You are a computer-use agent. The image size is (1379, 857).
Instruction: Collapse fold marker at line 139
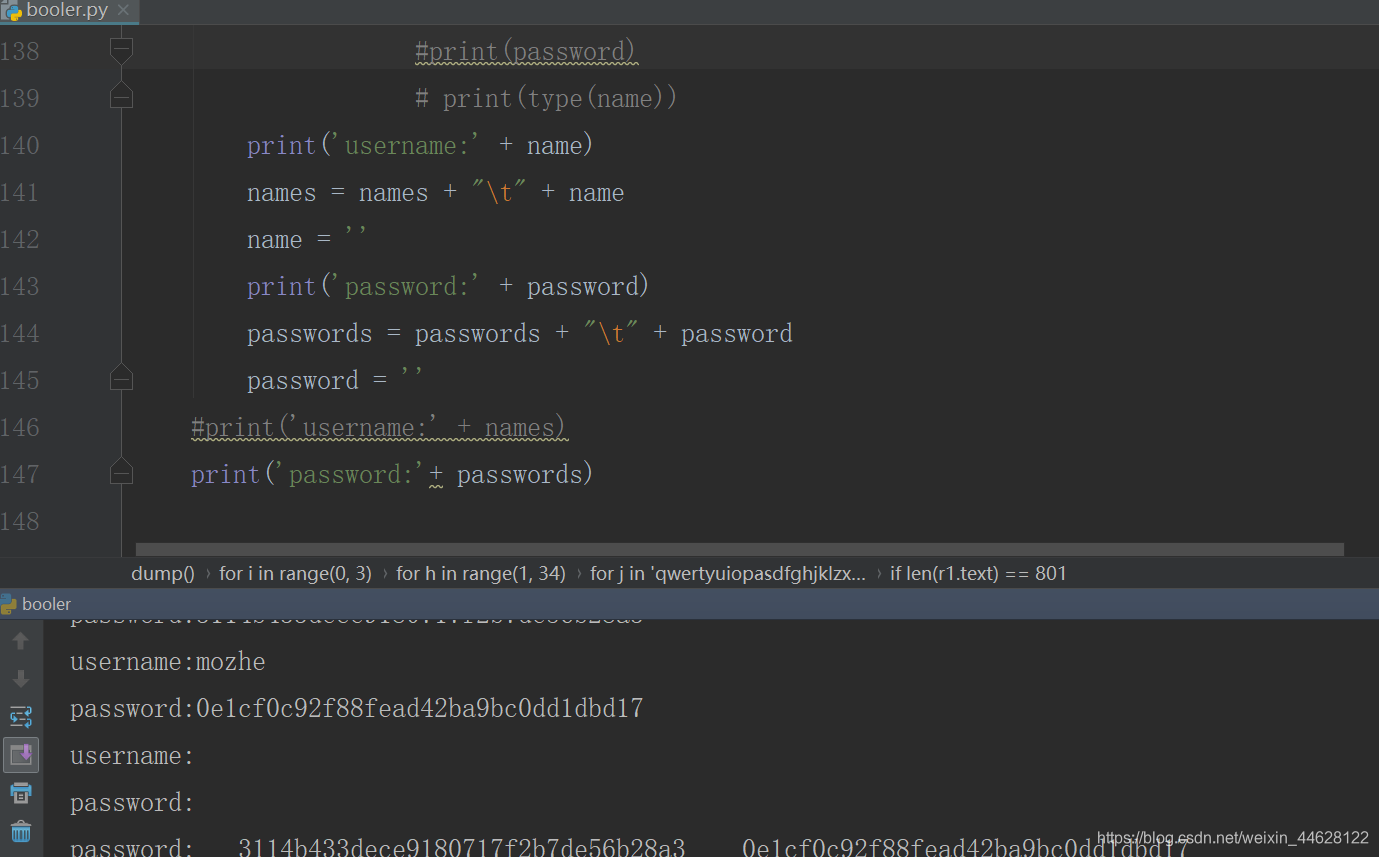(x=121, y=97)
